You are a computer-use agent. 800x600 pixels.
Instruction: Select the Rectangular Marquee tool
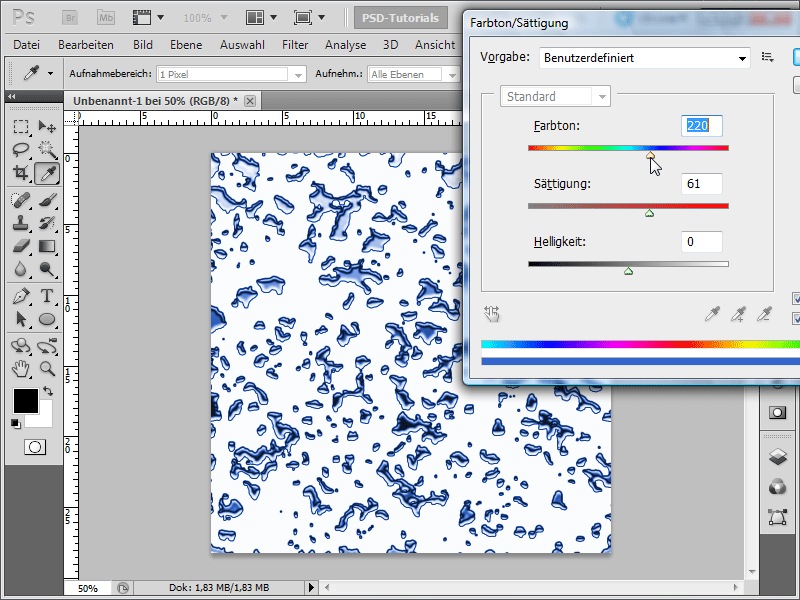click(x=21, y=126)
